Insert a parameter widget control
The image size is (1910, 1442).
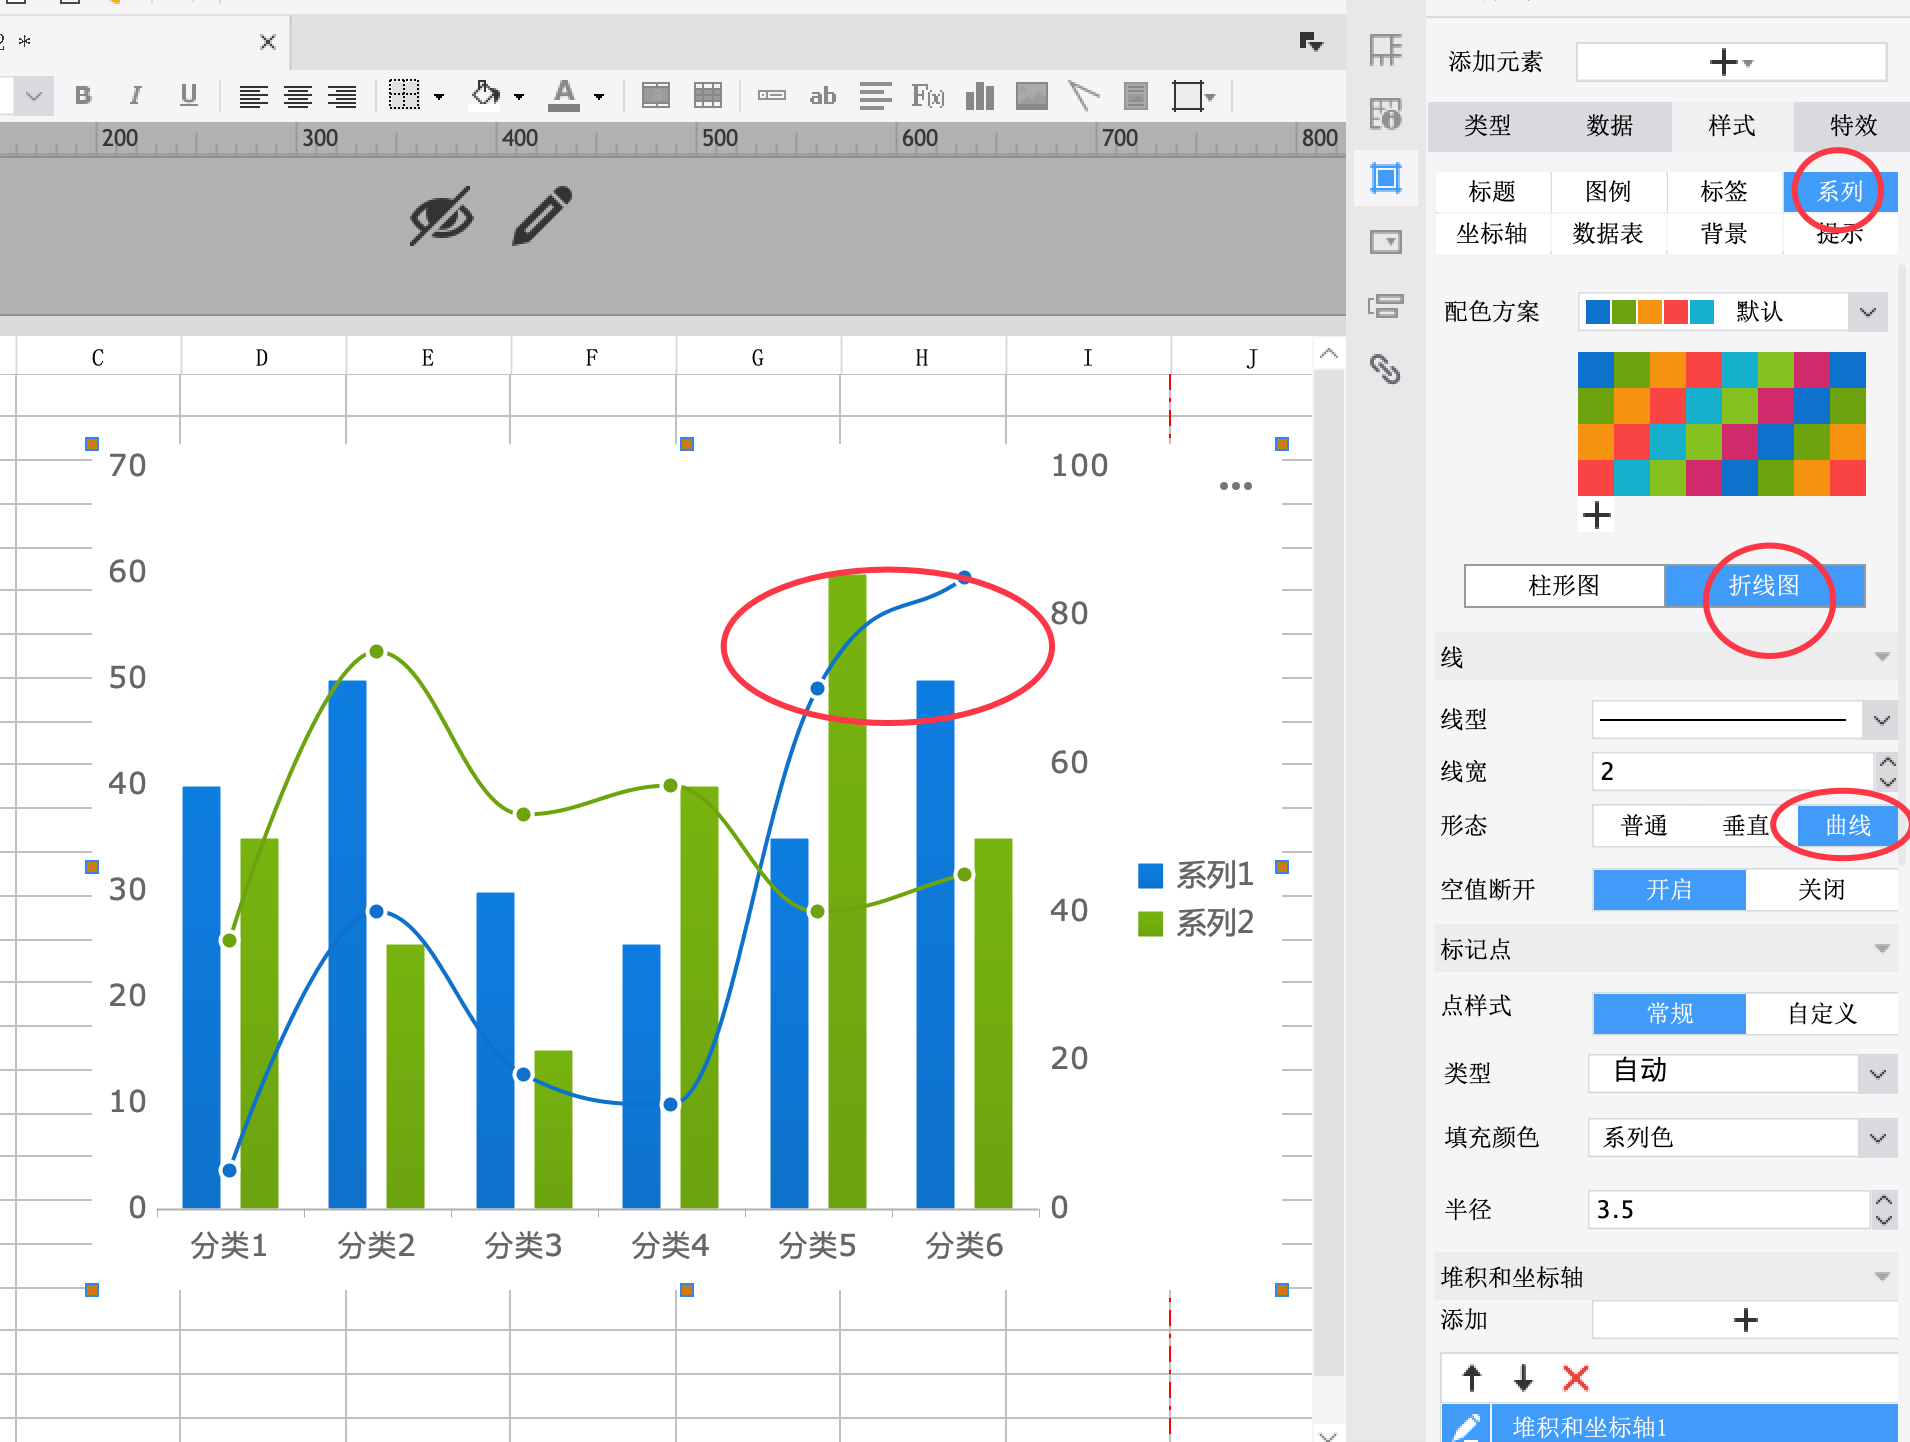[772, 96]
